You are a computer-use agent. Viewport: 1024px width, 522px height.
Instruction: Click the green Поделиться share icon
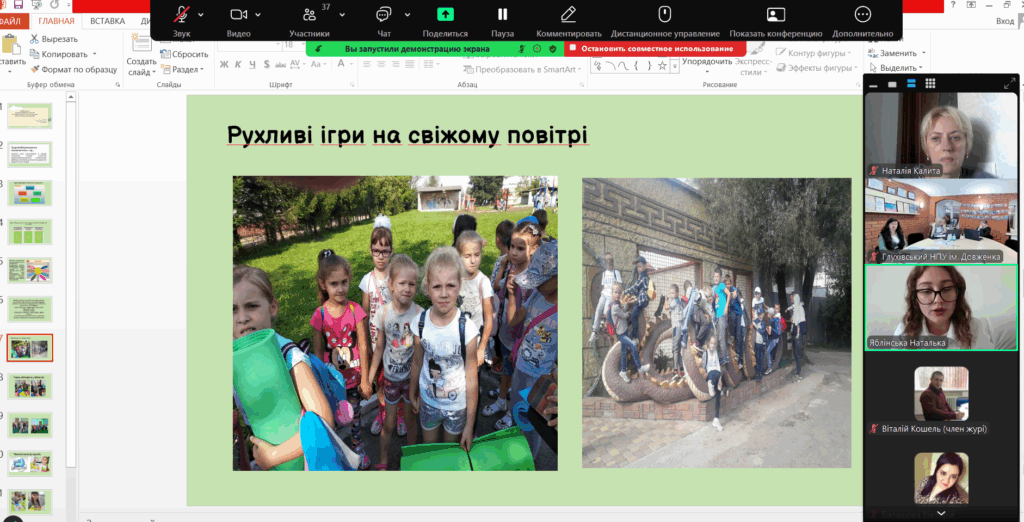(445, 14)
